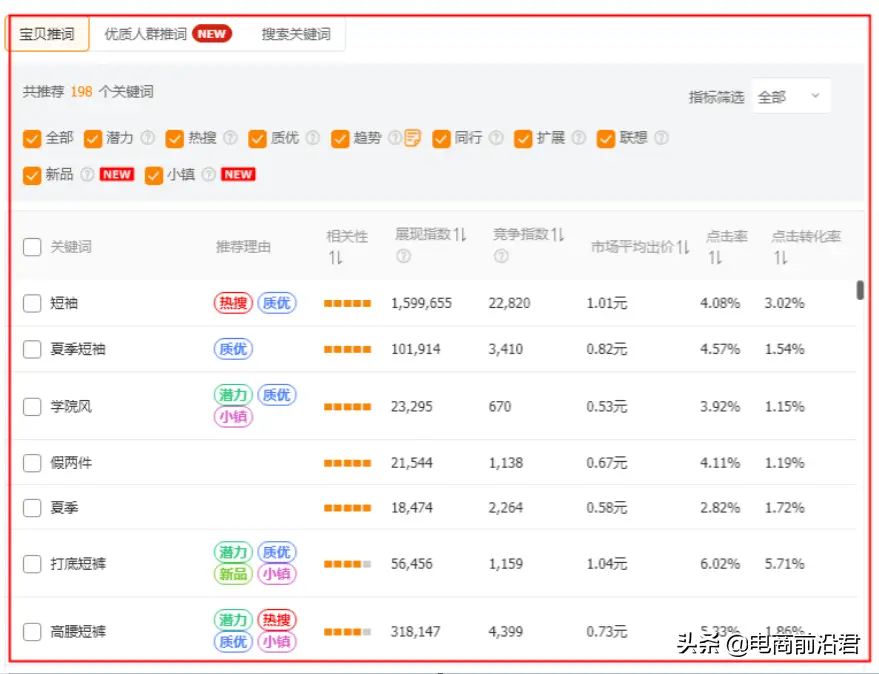Click the sort icon on 展现指数 column
Screen dimensions: 879x674
click(460, 236)
